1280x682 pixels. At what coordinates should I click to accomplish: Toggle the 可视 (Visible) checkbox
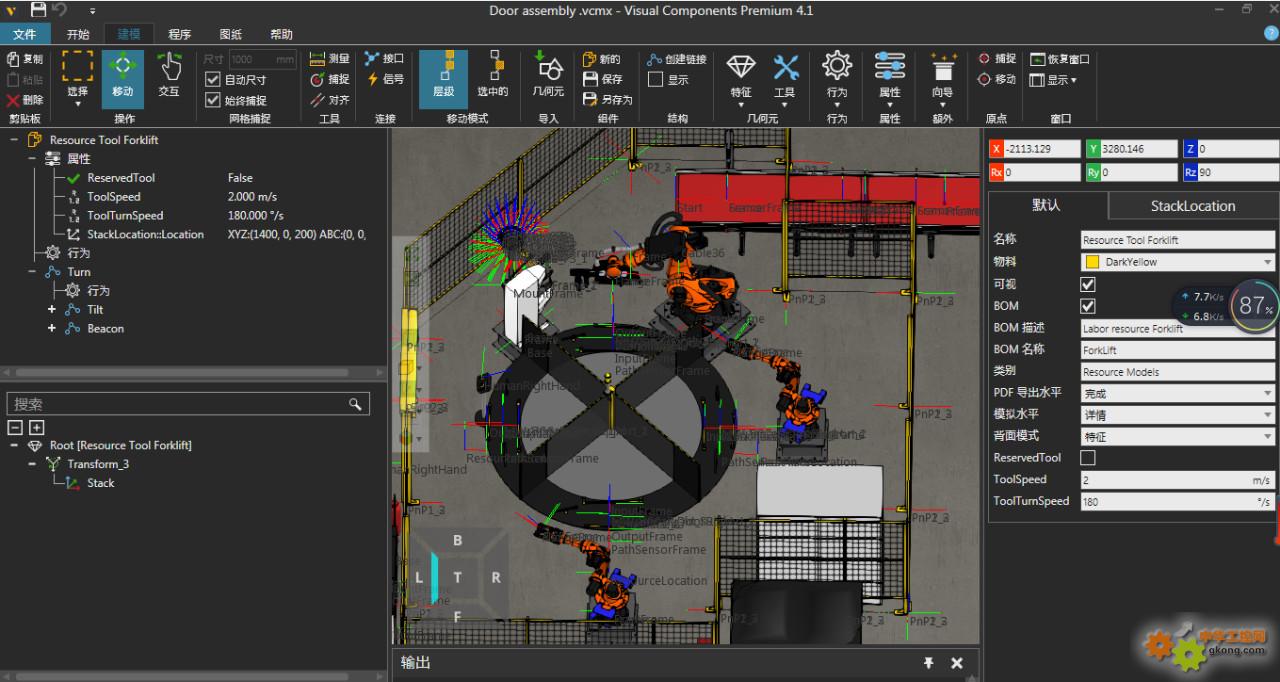click(1088, 285)
